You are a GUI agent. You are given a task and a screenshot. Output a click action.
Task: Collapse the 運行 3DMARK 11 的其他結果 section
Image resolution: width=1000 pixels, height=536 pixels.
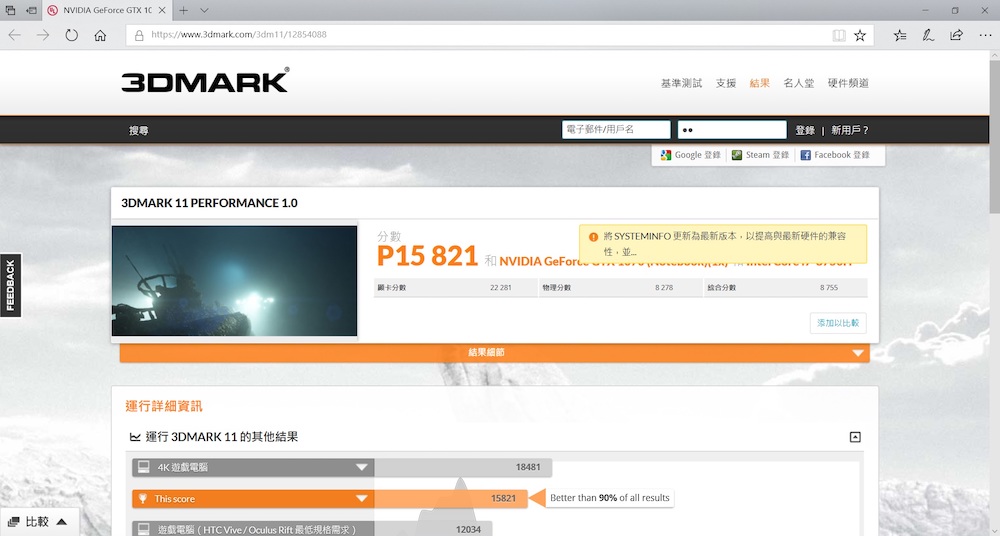click(855, 437)
